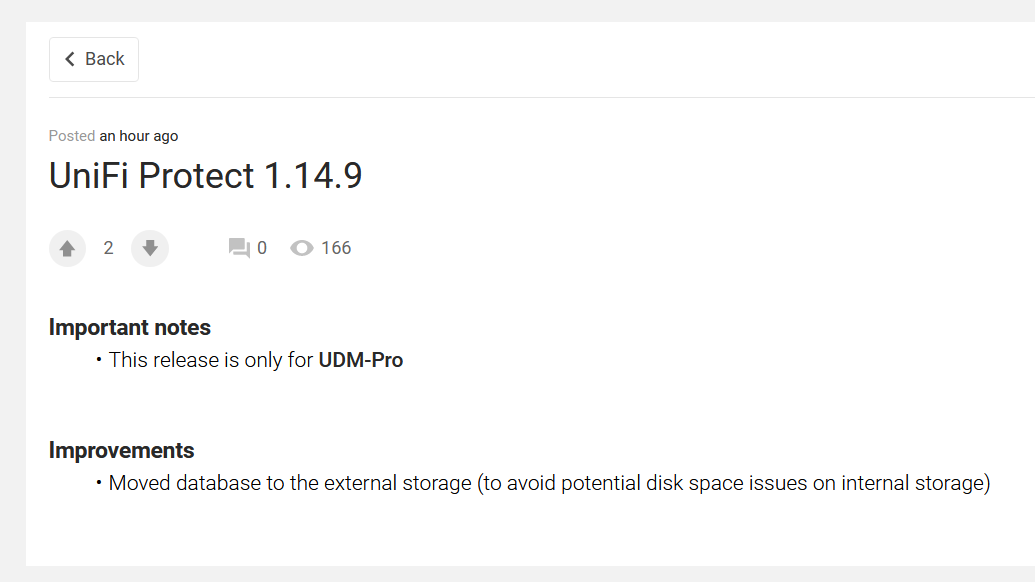The height and width of the screenshot is (582, 1035).
Task: Select the title 'UniFi Protect 1.14.9'
Action: 205,175
